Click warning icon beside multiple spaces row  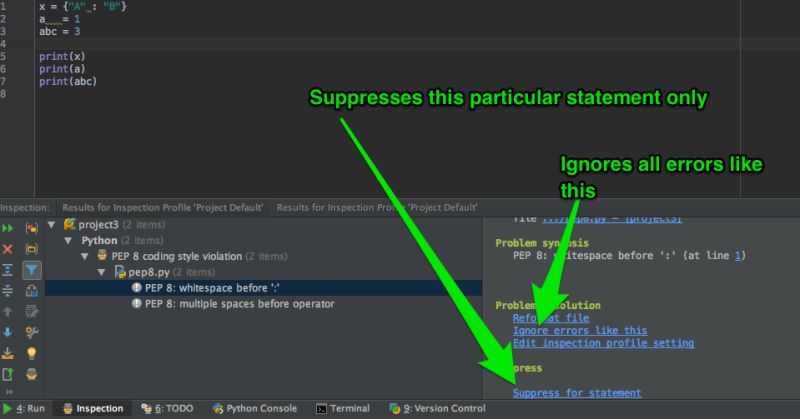pos(136,304)
